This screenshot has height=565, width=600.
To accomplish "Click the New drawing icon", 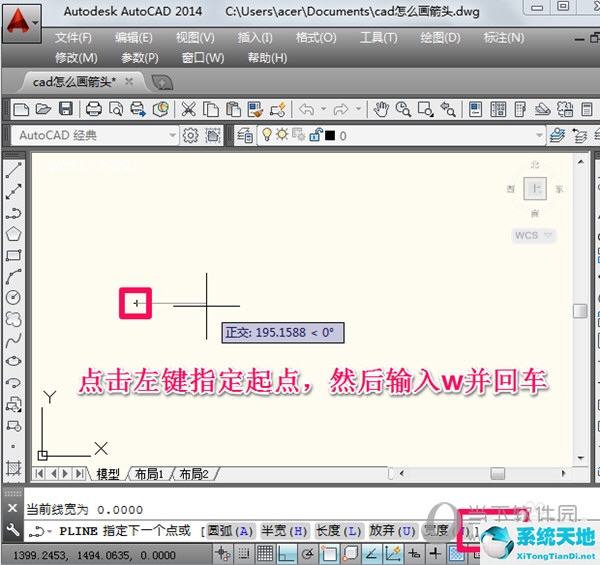I will [x=21, y=109].
